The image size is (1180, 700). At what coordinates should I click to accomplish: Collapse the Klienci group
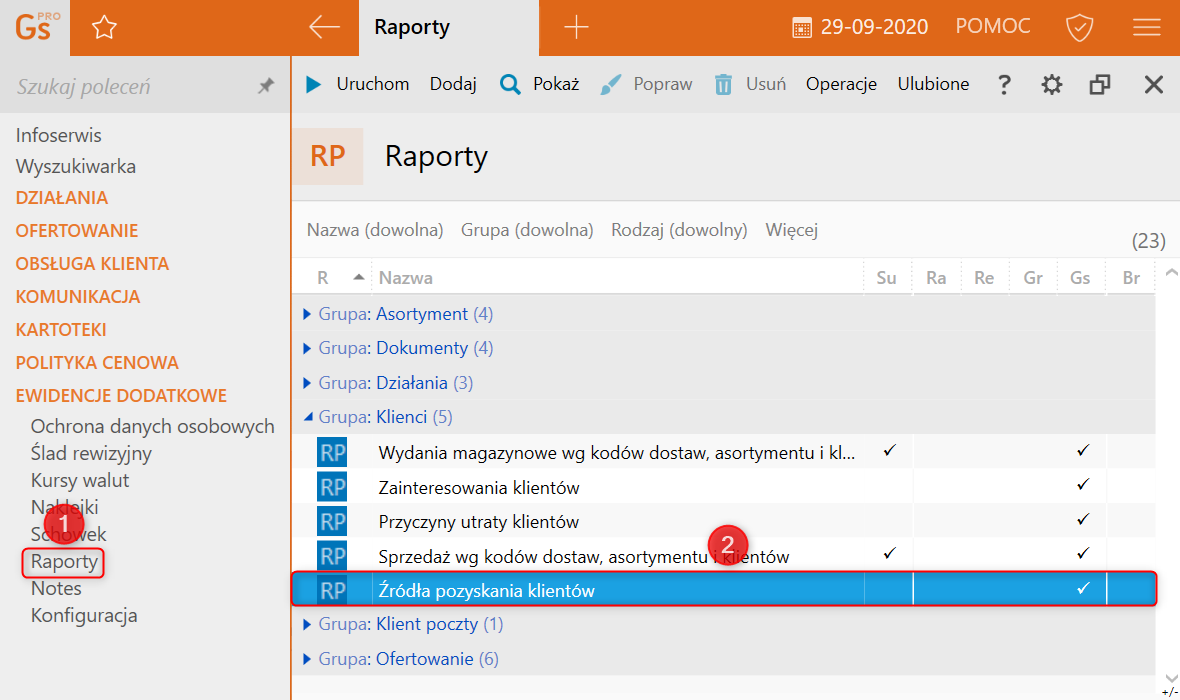[x=308, y=417]
